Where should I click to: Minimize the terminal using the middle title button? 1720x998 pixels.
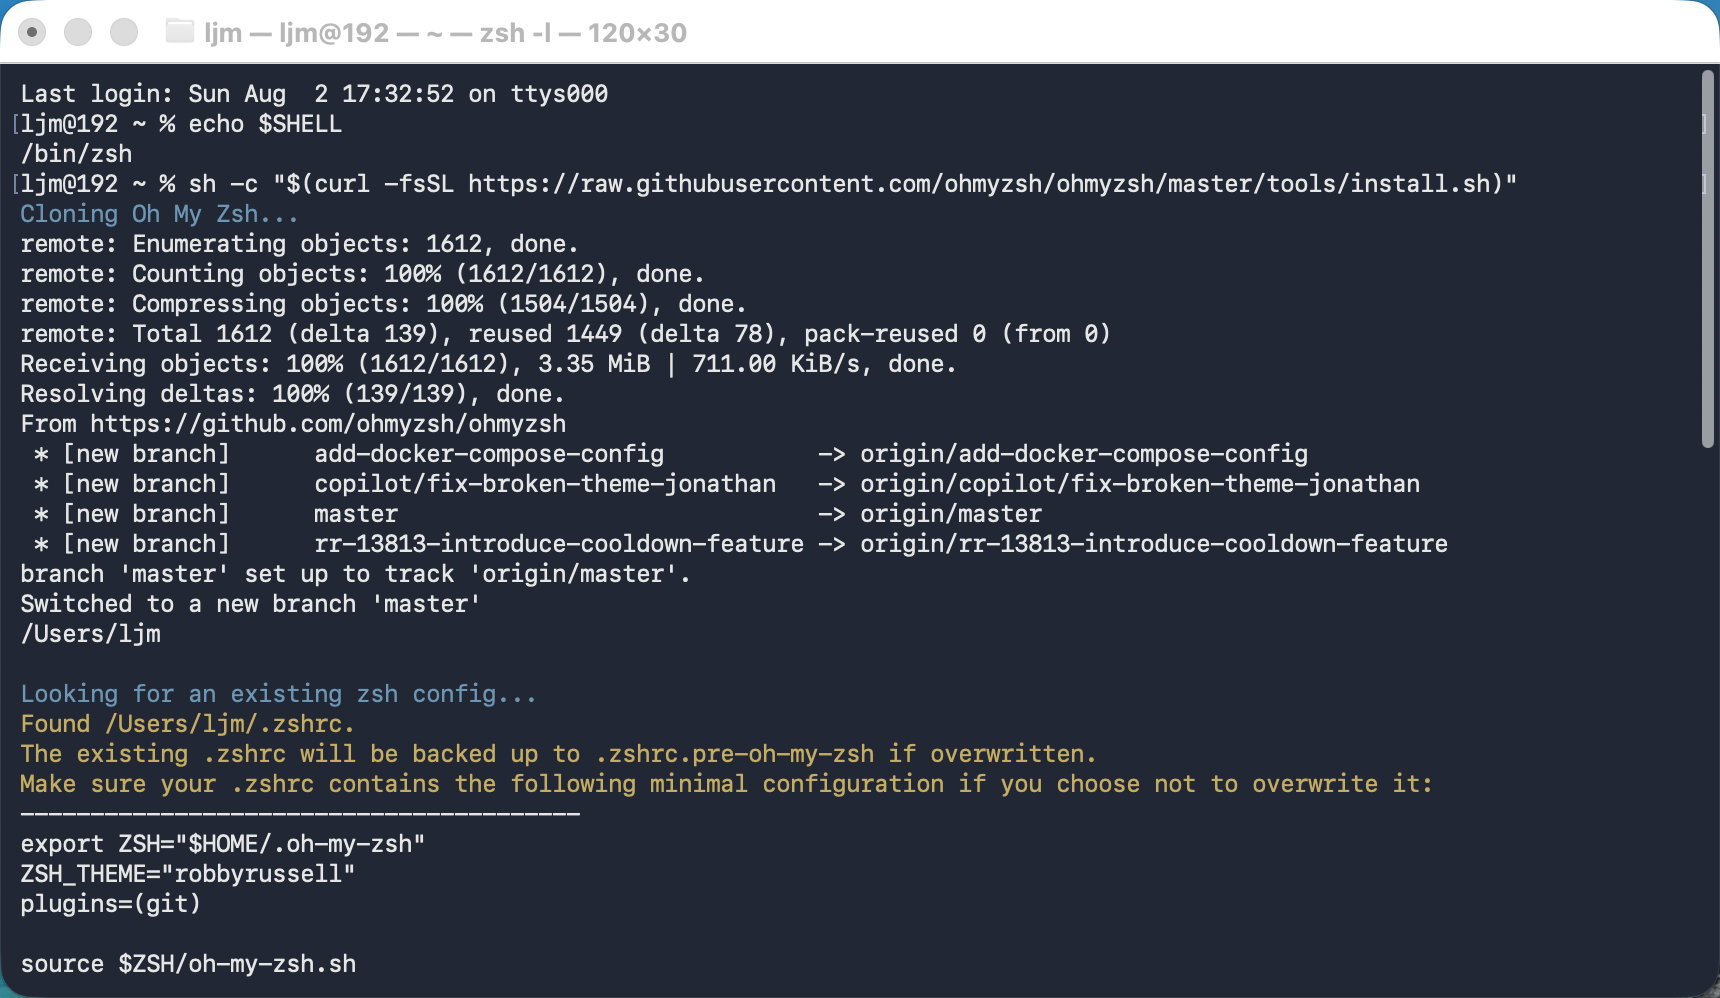(x=78, y=32)
